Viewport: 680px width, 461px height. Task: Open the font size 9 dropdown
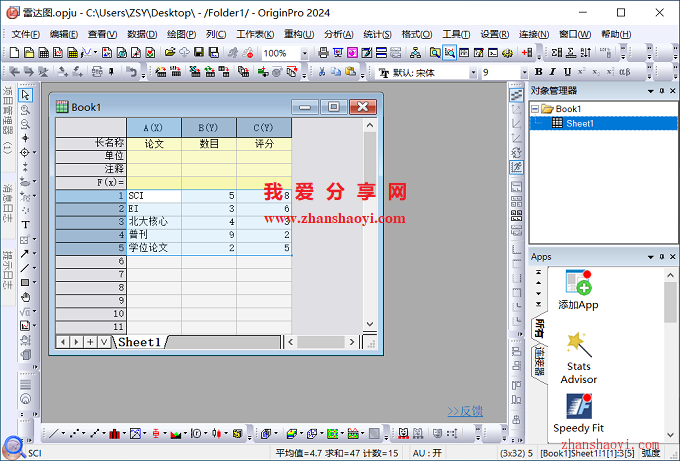524,72
